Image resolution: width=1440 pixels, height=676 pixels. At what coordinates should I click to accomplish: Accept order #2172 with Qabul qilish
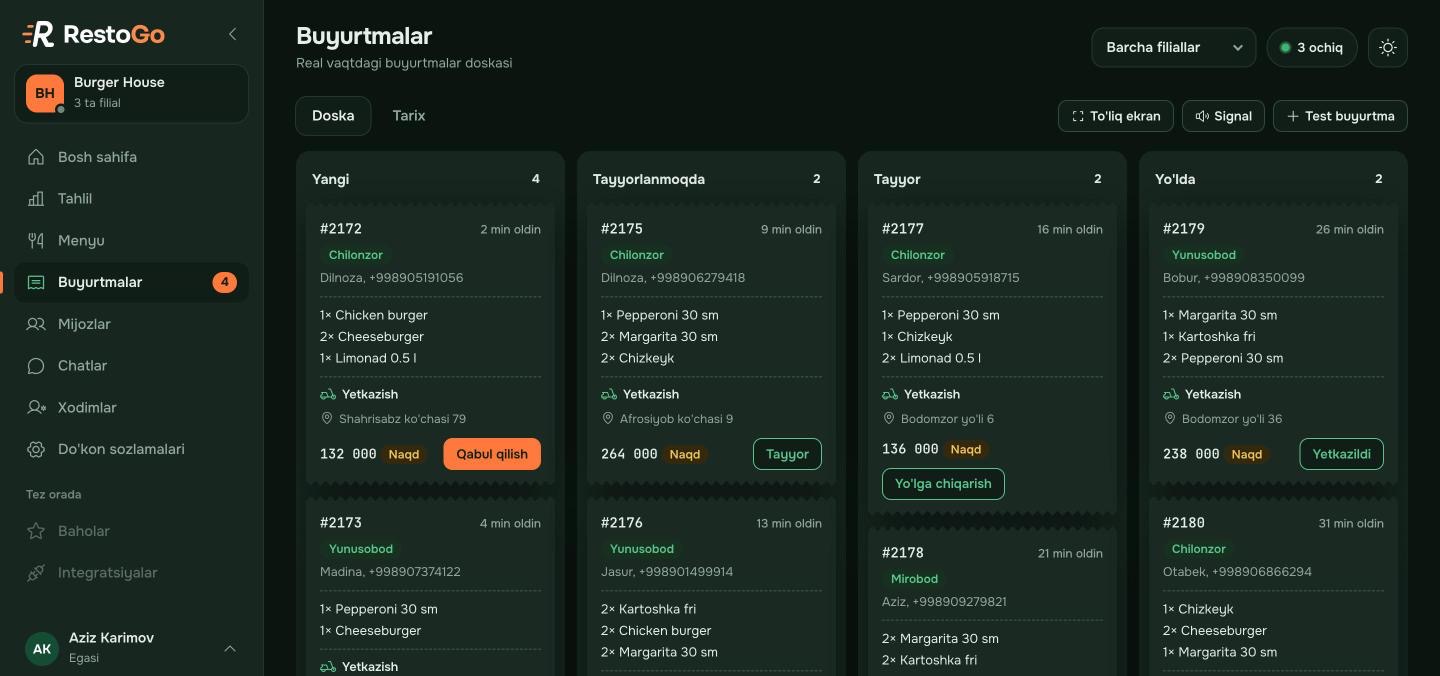point(492,454)
